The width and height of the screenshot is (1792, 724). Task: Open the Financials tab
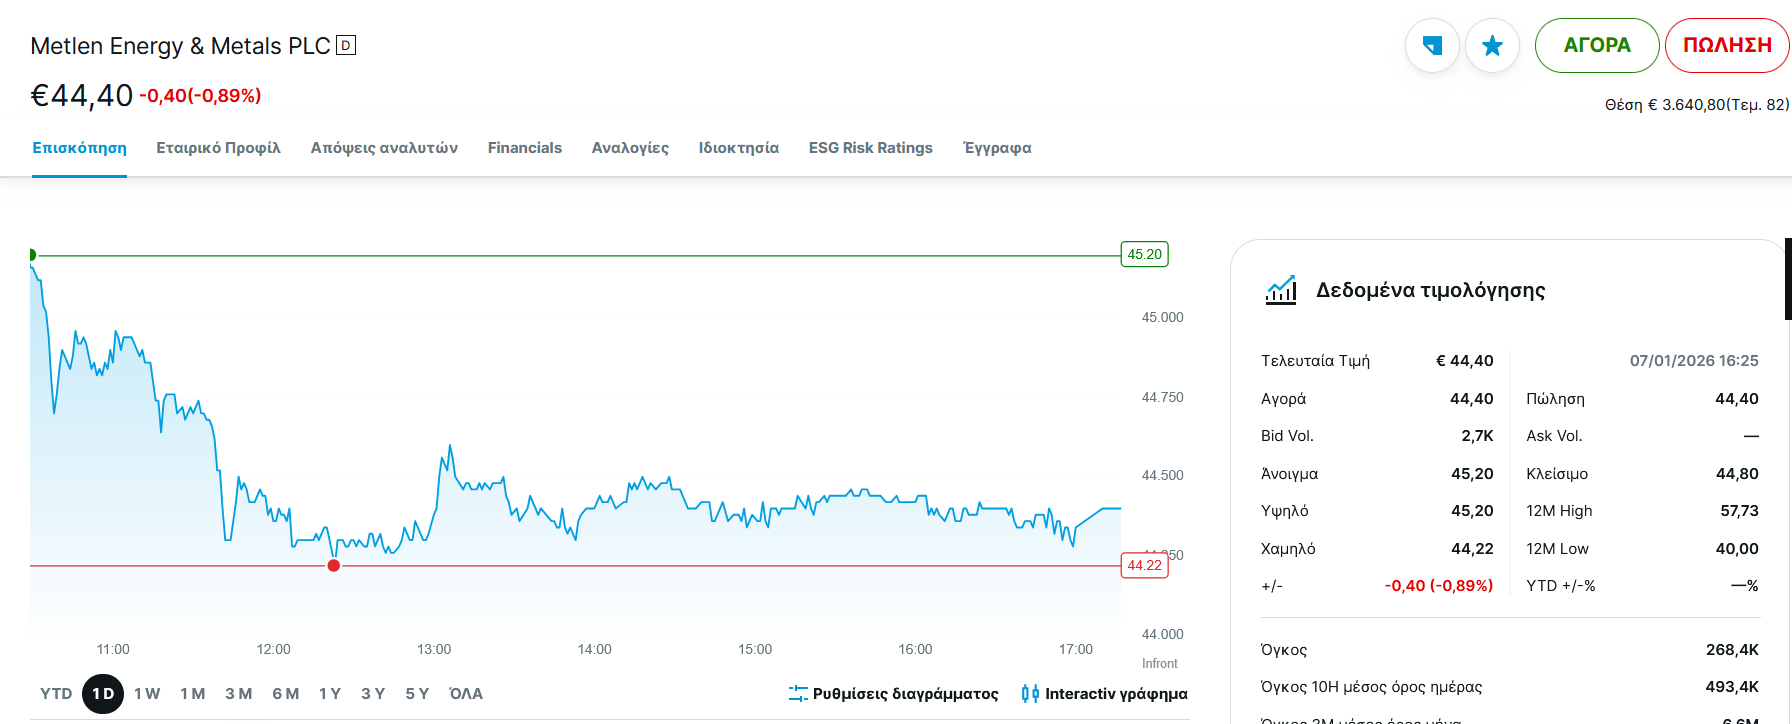click(x=524, y=148)
